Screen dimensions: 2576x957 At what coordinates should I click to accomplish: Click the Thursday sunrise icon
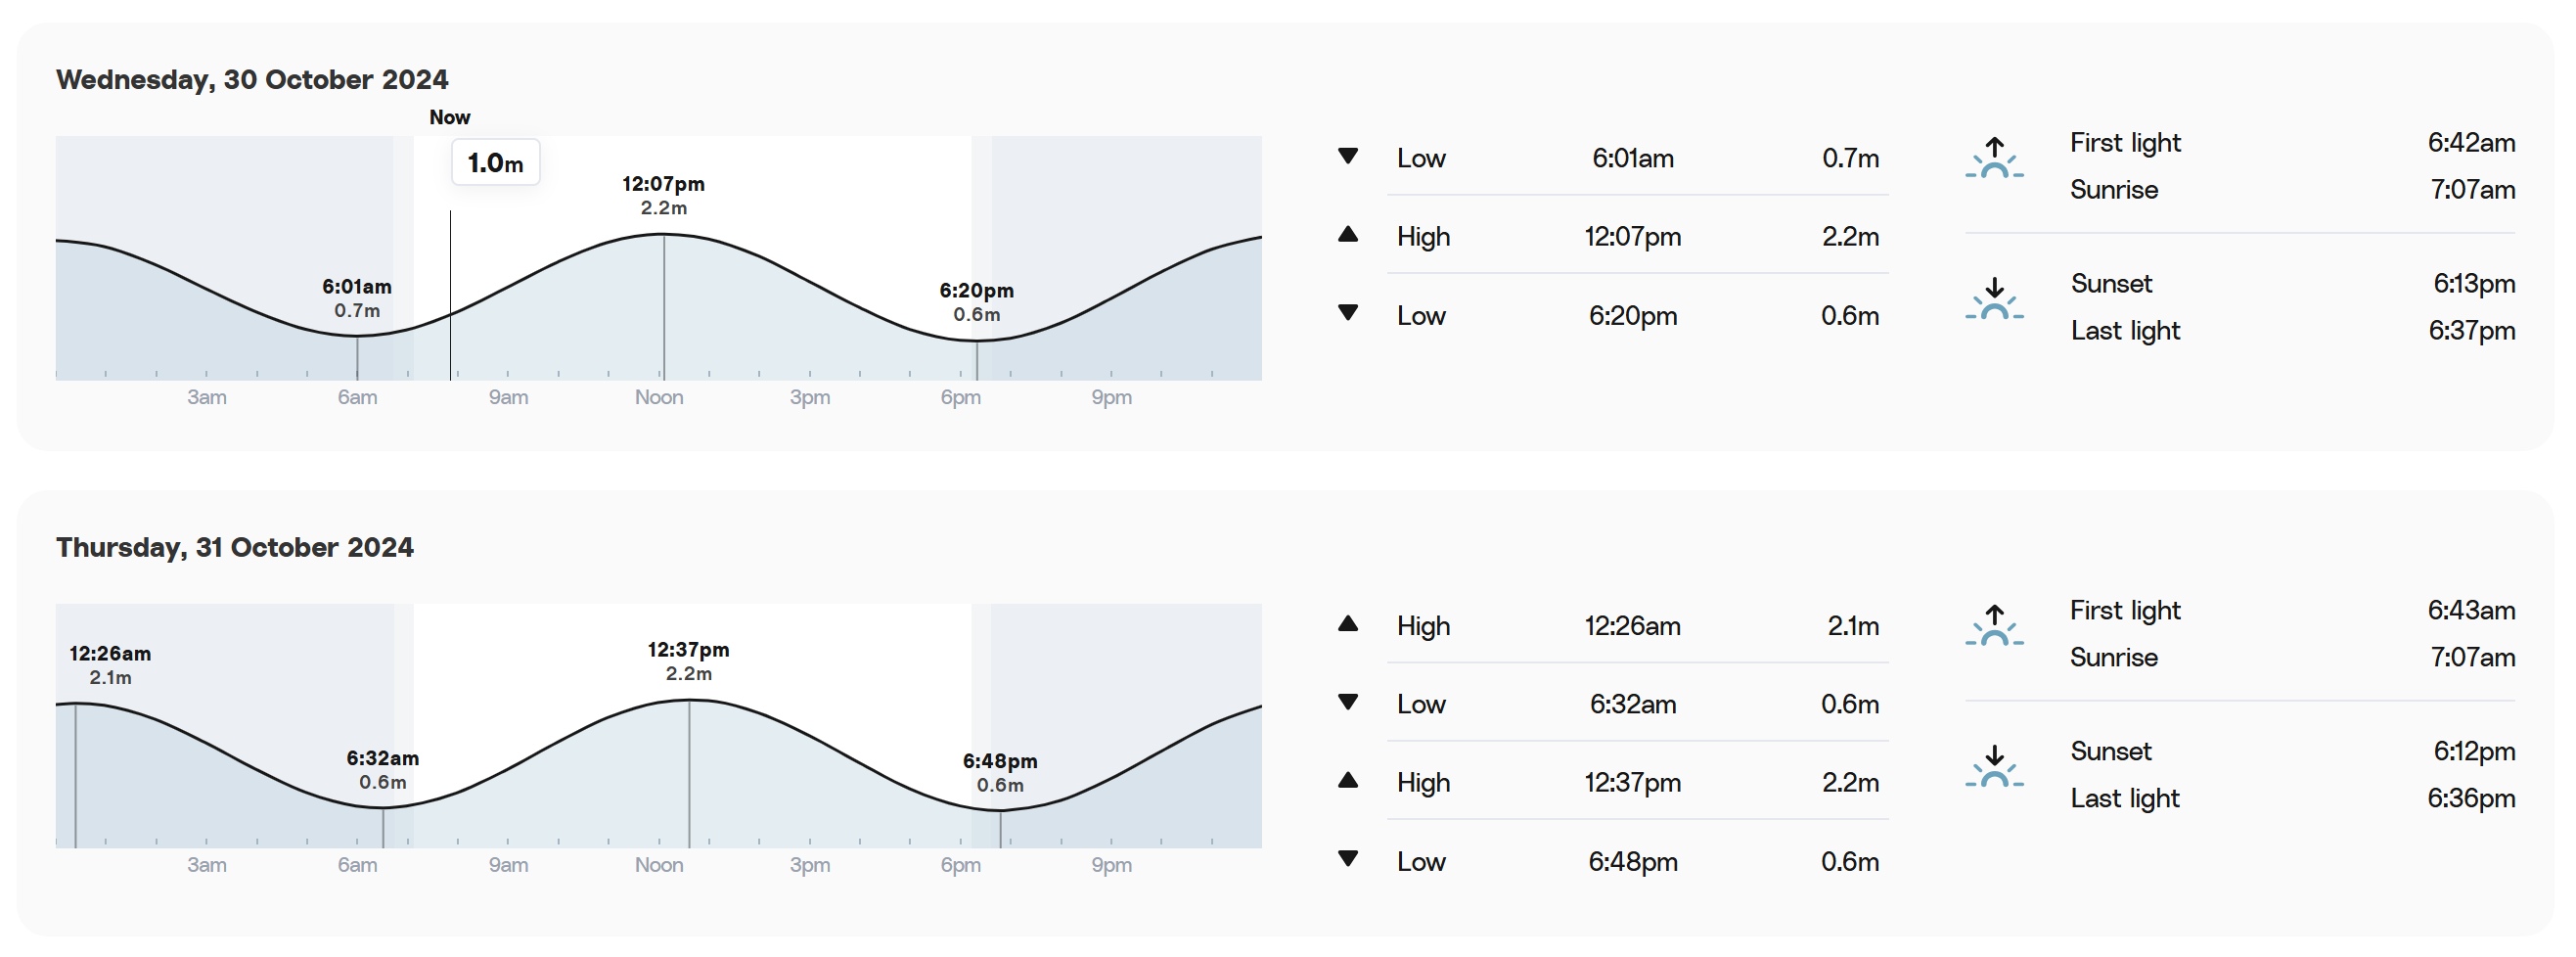[x=1994, y=626]
